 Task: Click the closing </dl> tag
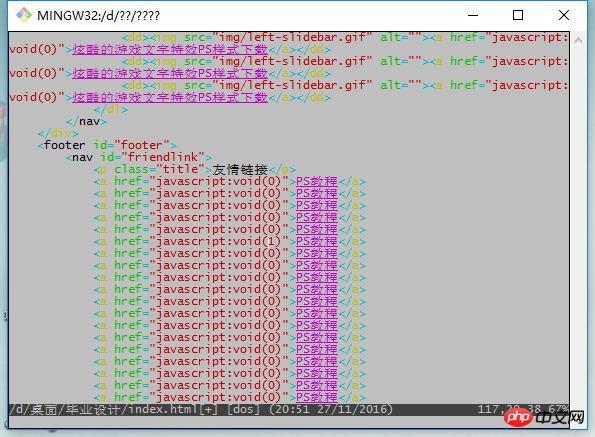click(111, 109)
